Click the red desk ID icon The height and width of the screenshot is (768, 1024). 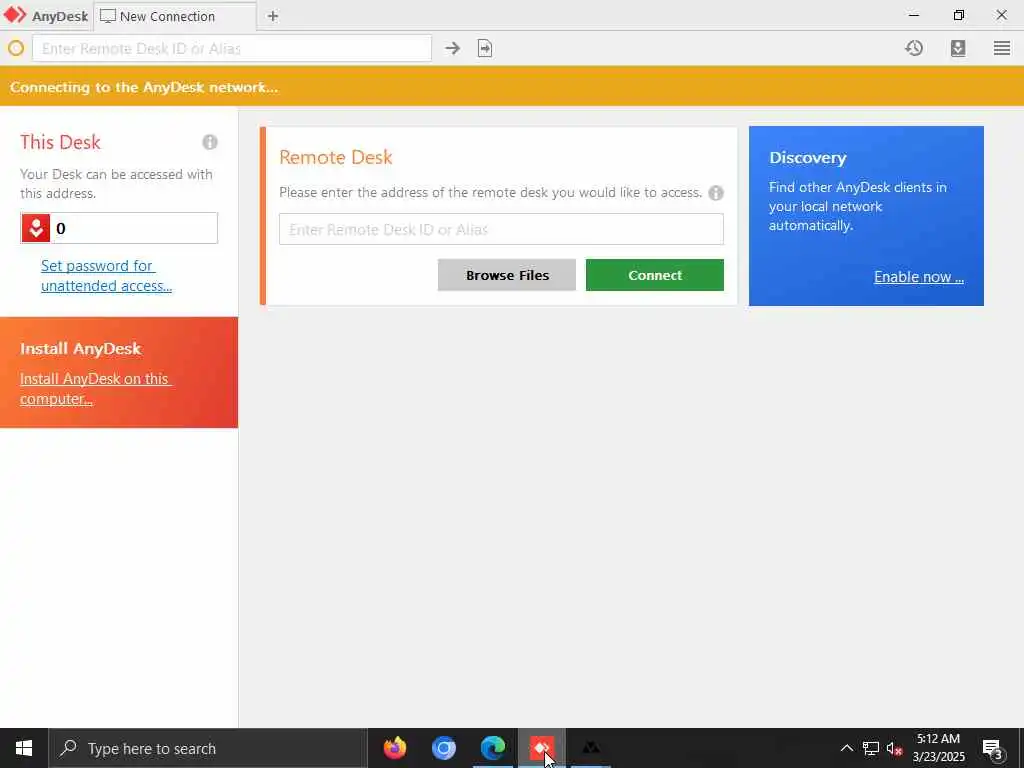[x=36, y=228]
